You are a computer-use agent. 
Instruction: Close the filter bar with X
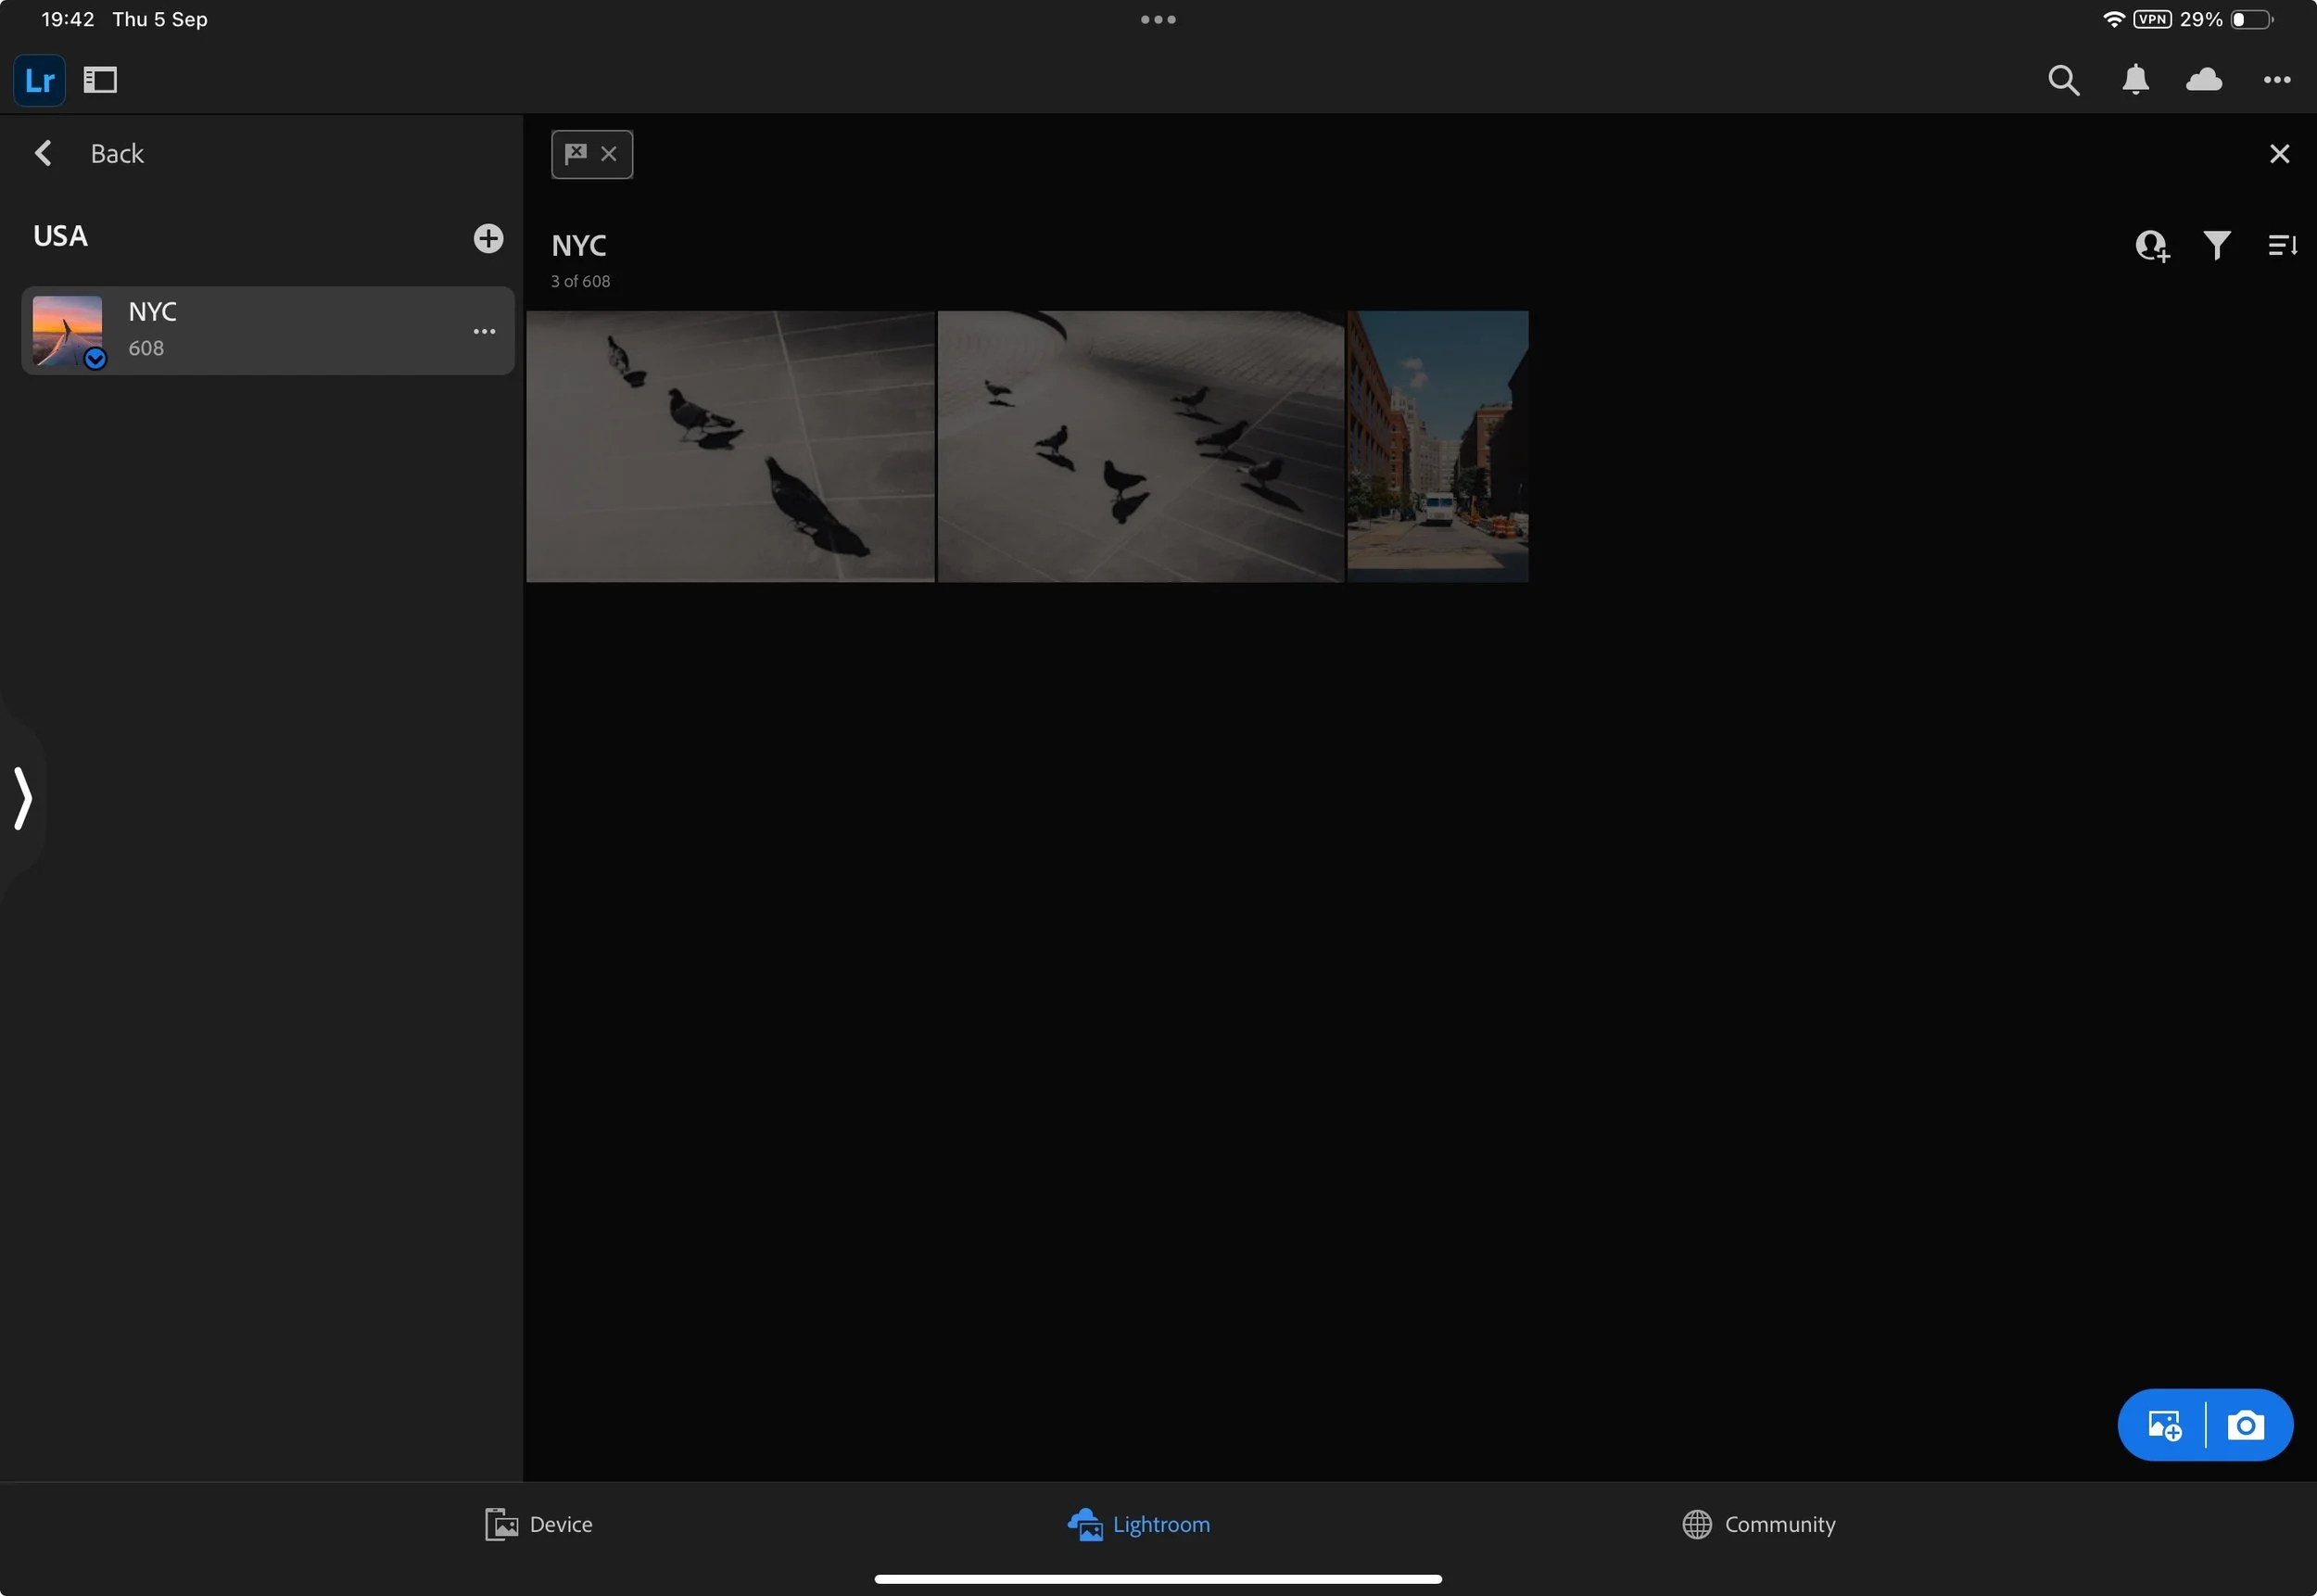2279,154
